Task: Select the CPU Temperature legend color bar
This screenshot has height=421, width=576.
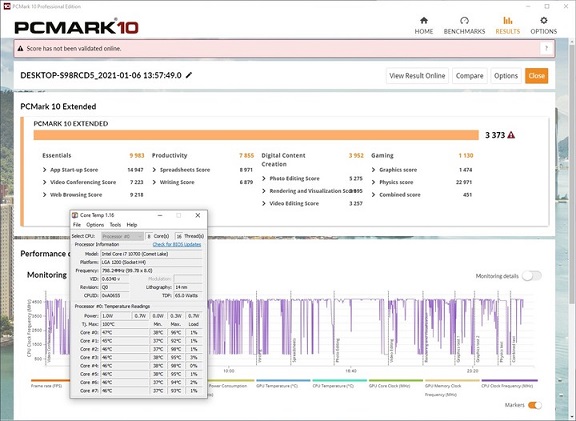Action: click(x=339, y=380)
